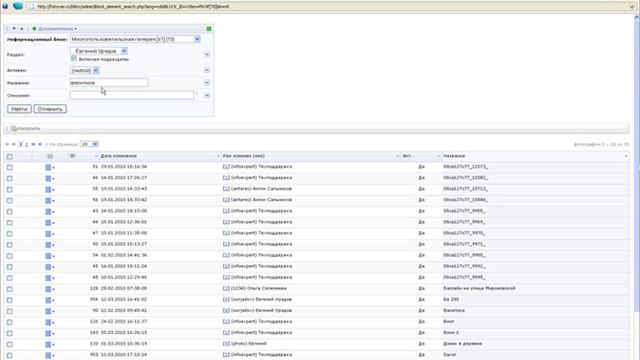Viewport: 640px width, 360px height.
Task: Select the date cell in row ID 126
Action: 124,322
